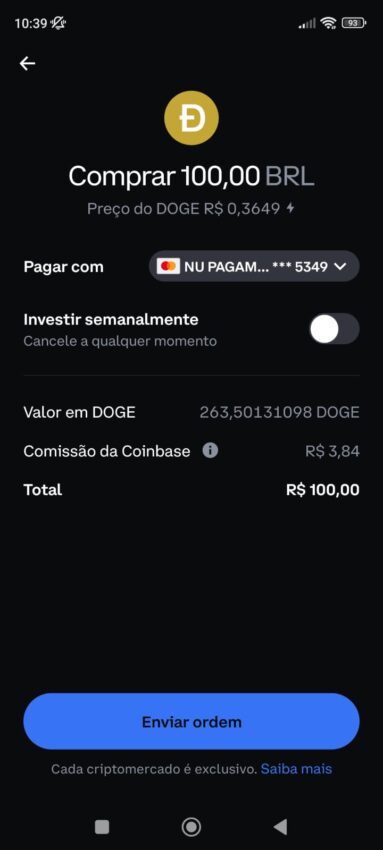The width and height of the screenshot is (383, 850).
Task: Tap the Total R$ 100,00 row
Action: (x=191, y=490)
